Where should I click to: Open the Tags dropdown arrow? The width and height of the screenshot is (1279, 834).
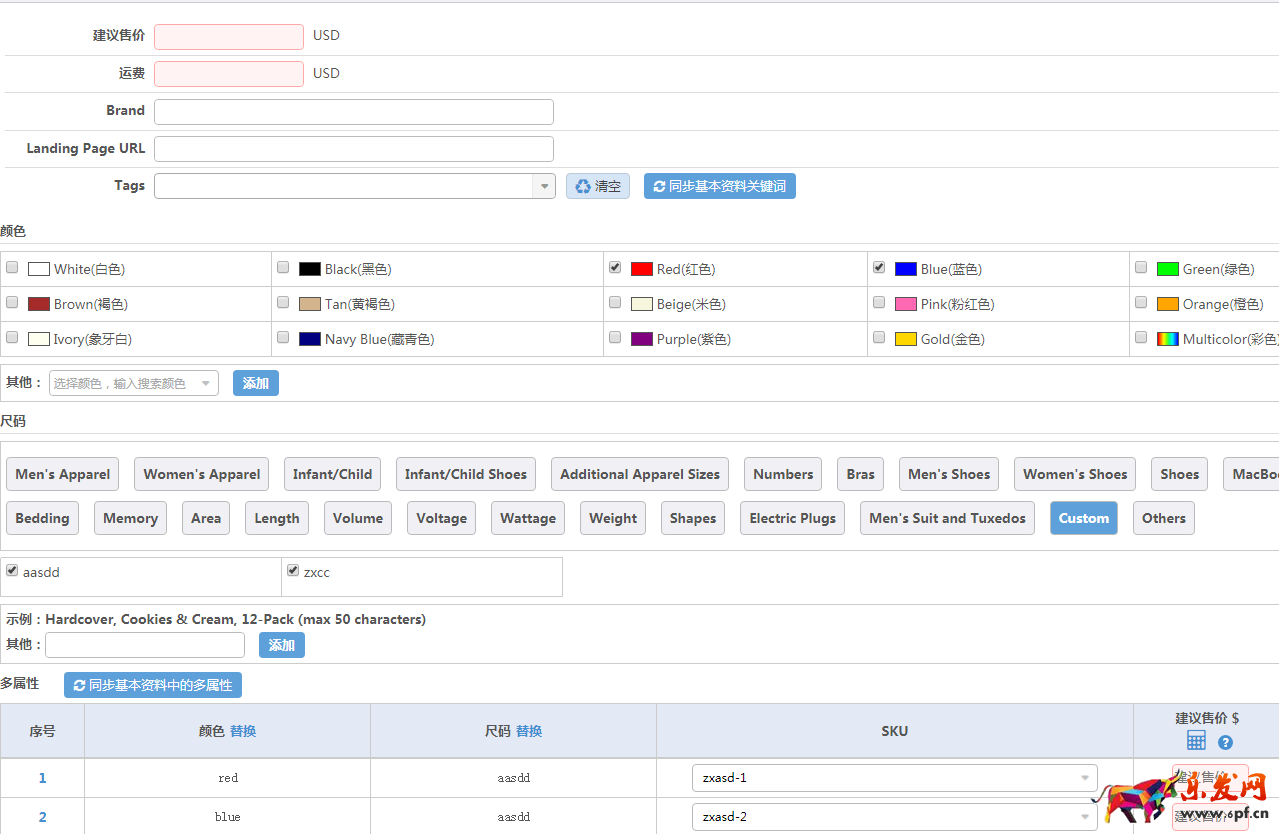tap(544, 186)
